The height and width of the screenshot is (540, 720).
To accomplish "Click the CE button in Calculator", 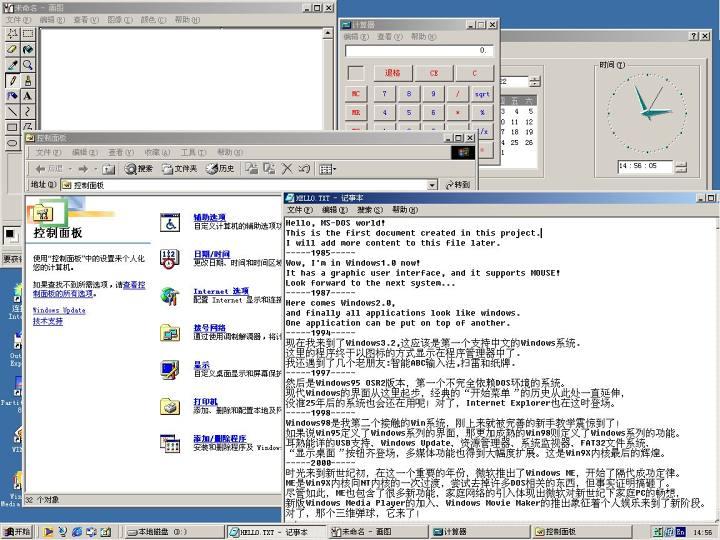I will 434,73.
